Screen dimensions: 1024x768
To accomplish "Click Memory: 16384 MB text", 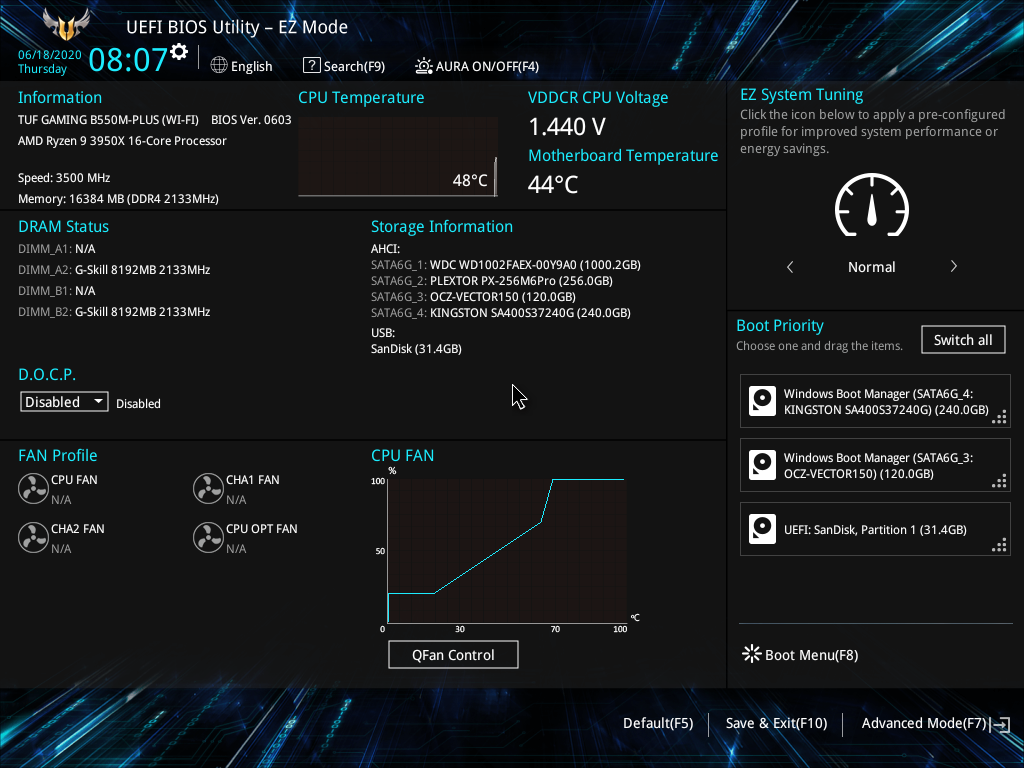I will point(118,199).
